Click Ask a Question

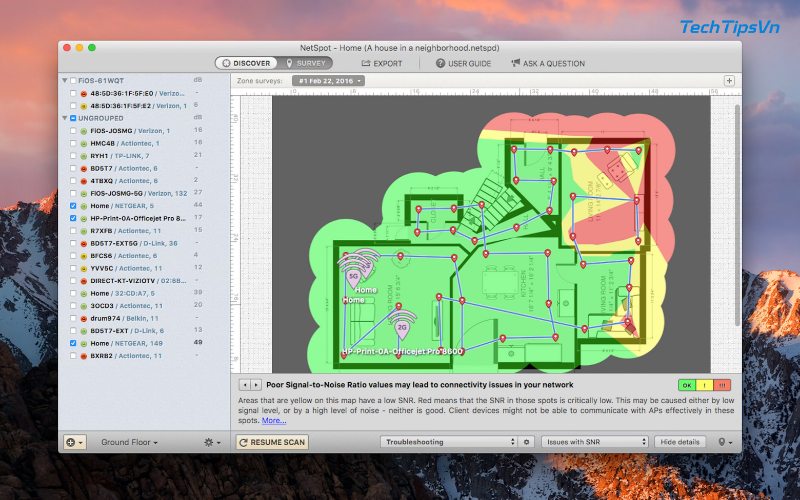[548, 63]
